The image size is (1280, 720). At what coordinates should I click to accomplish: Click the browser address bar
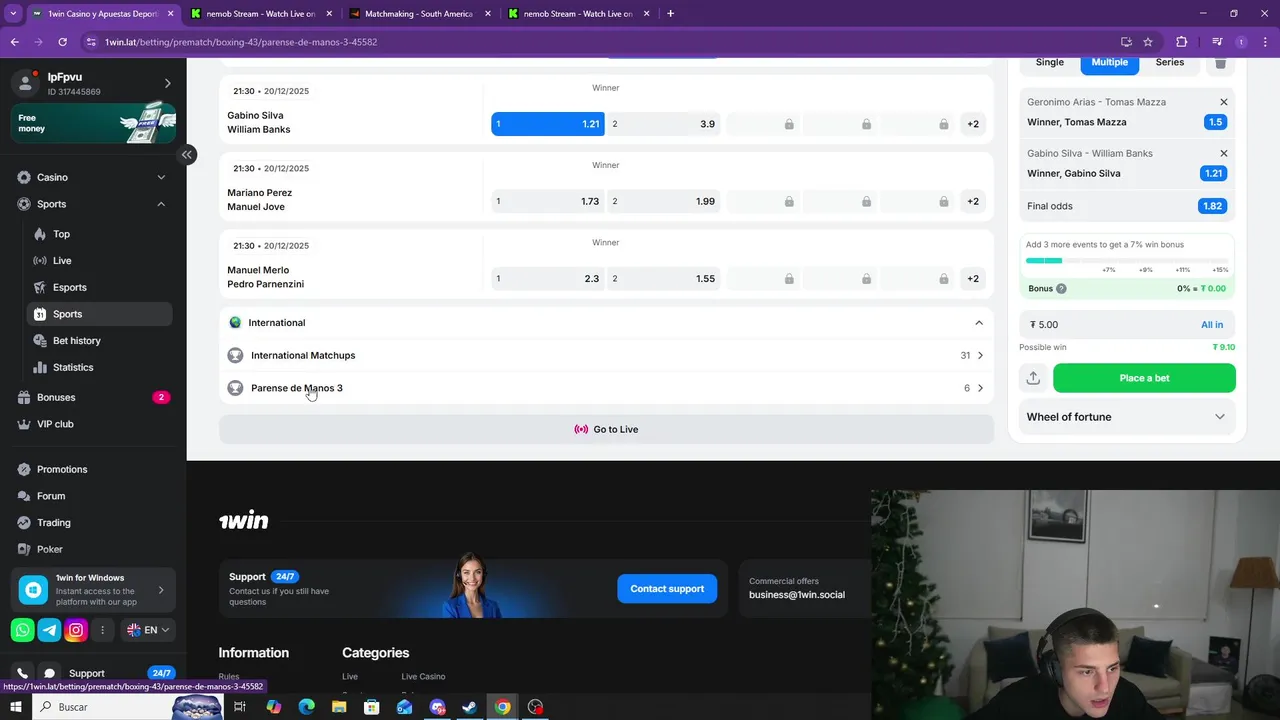click(600, 42)
